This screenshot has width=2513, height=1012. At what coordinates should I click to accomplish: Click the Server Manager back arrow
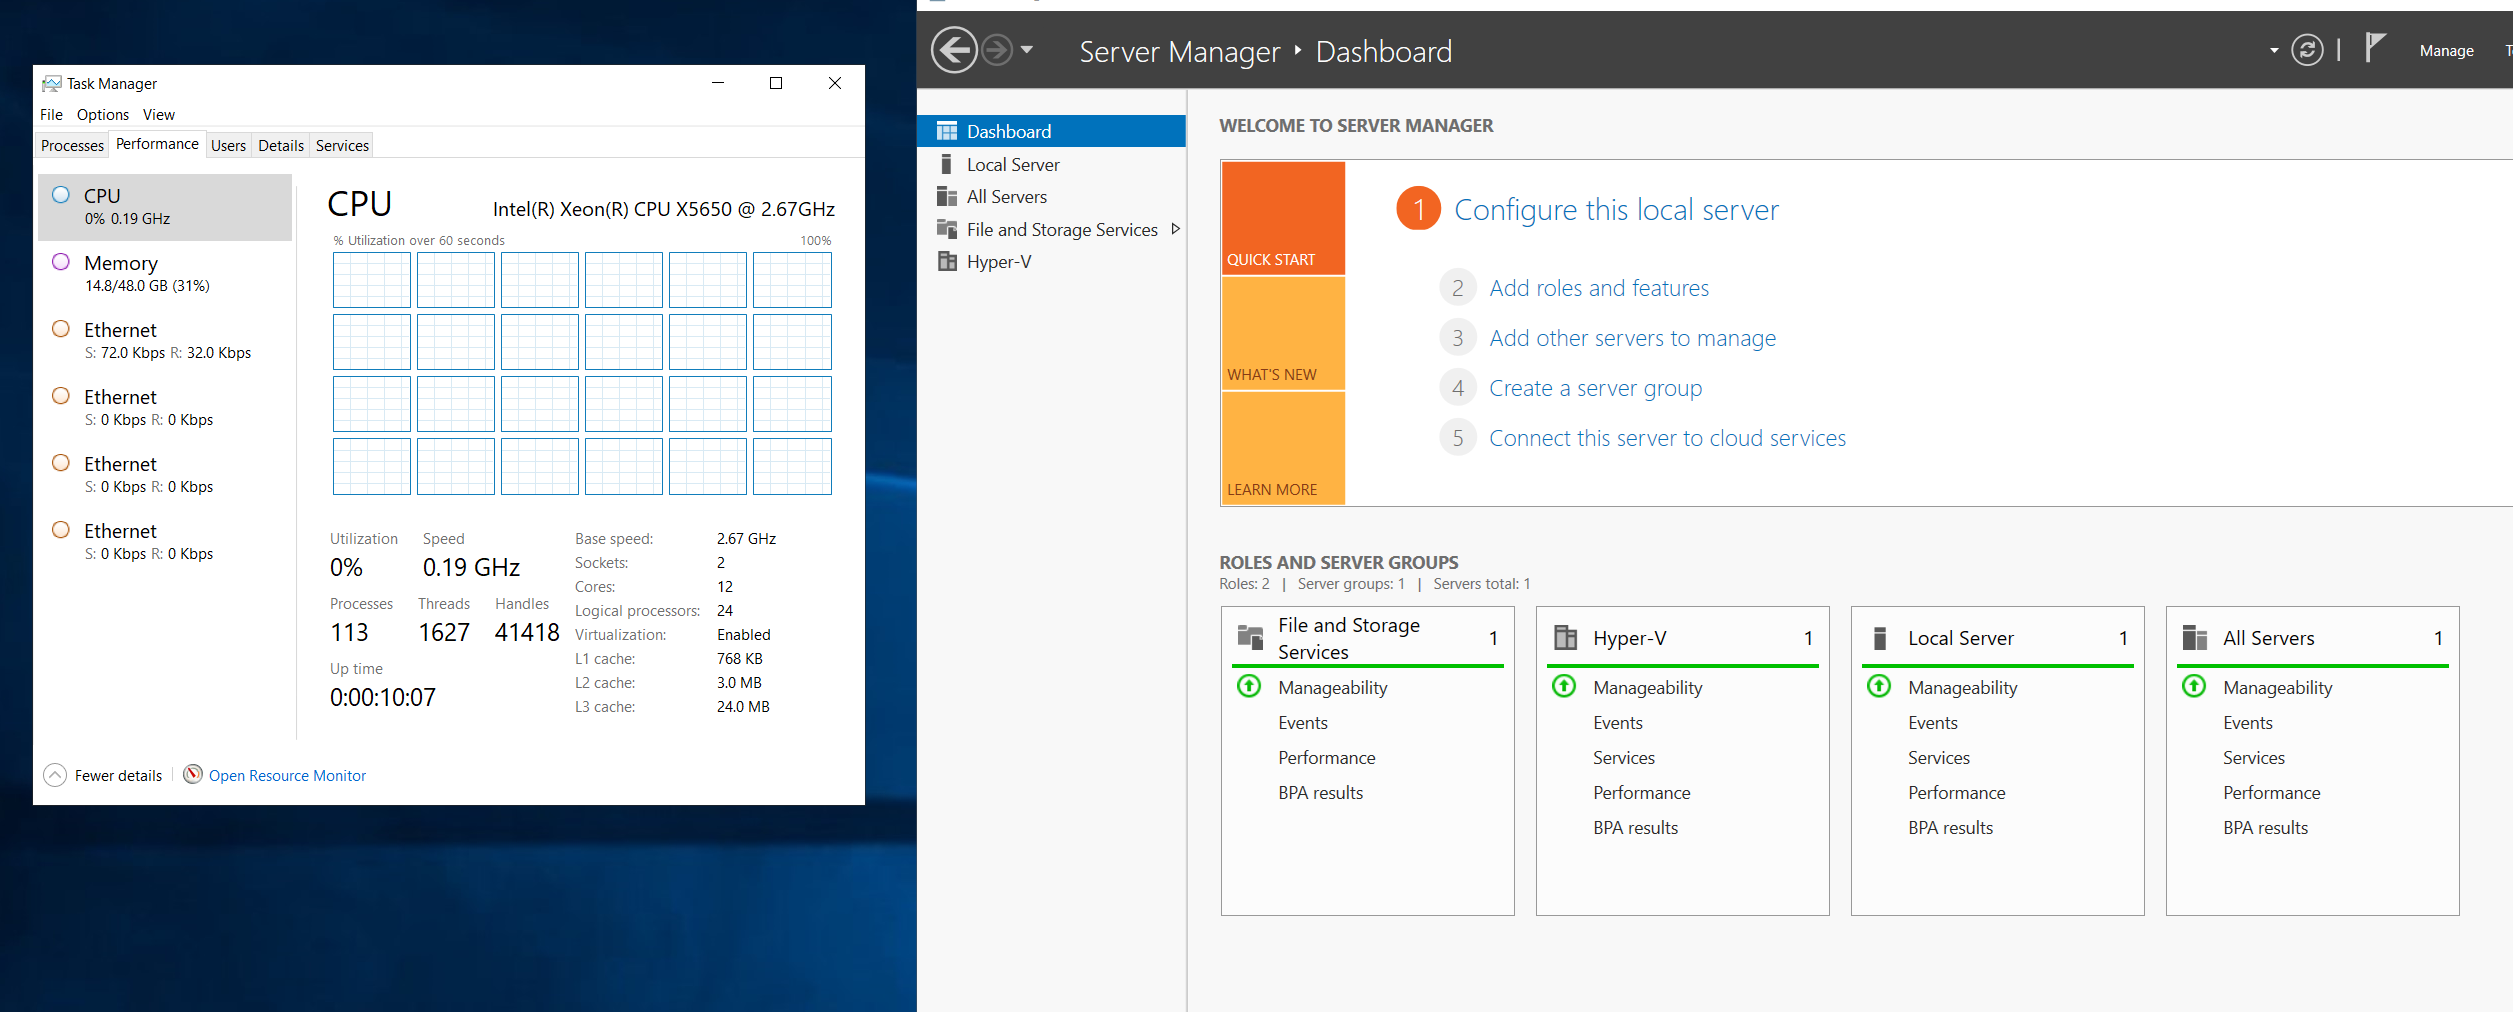(x=954, y=50)
